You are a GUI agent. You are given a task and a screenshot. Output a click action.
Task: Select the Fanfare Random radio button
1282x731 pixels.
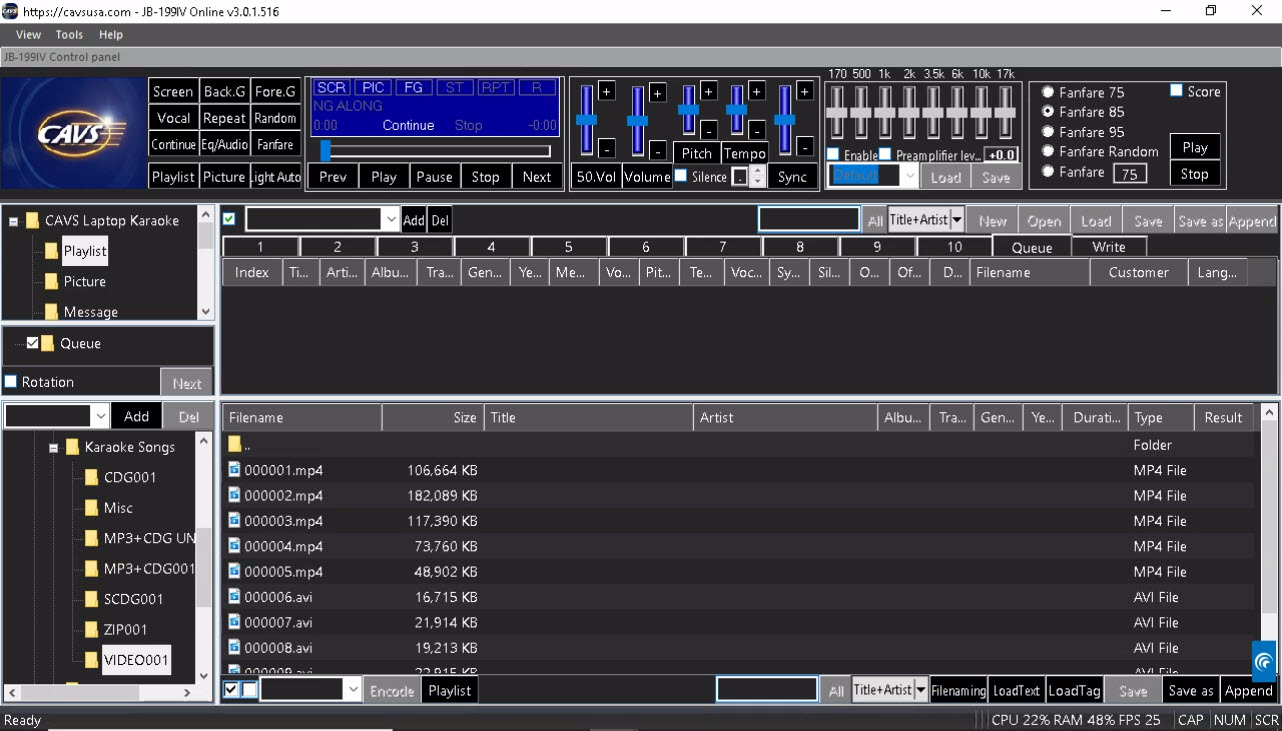(x=1048, y=152)
